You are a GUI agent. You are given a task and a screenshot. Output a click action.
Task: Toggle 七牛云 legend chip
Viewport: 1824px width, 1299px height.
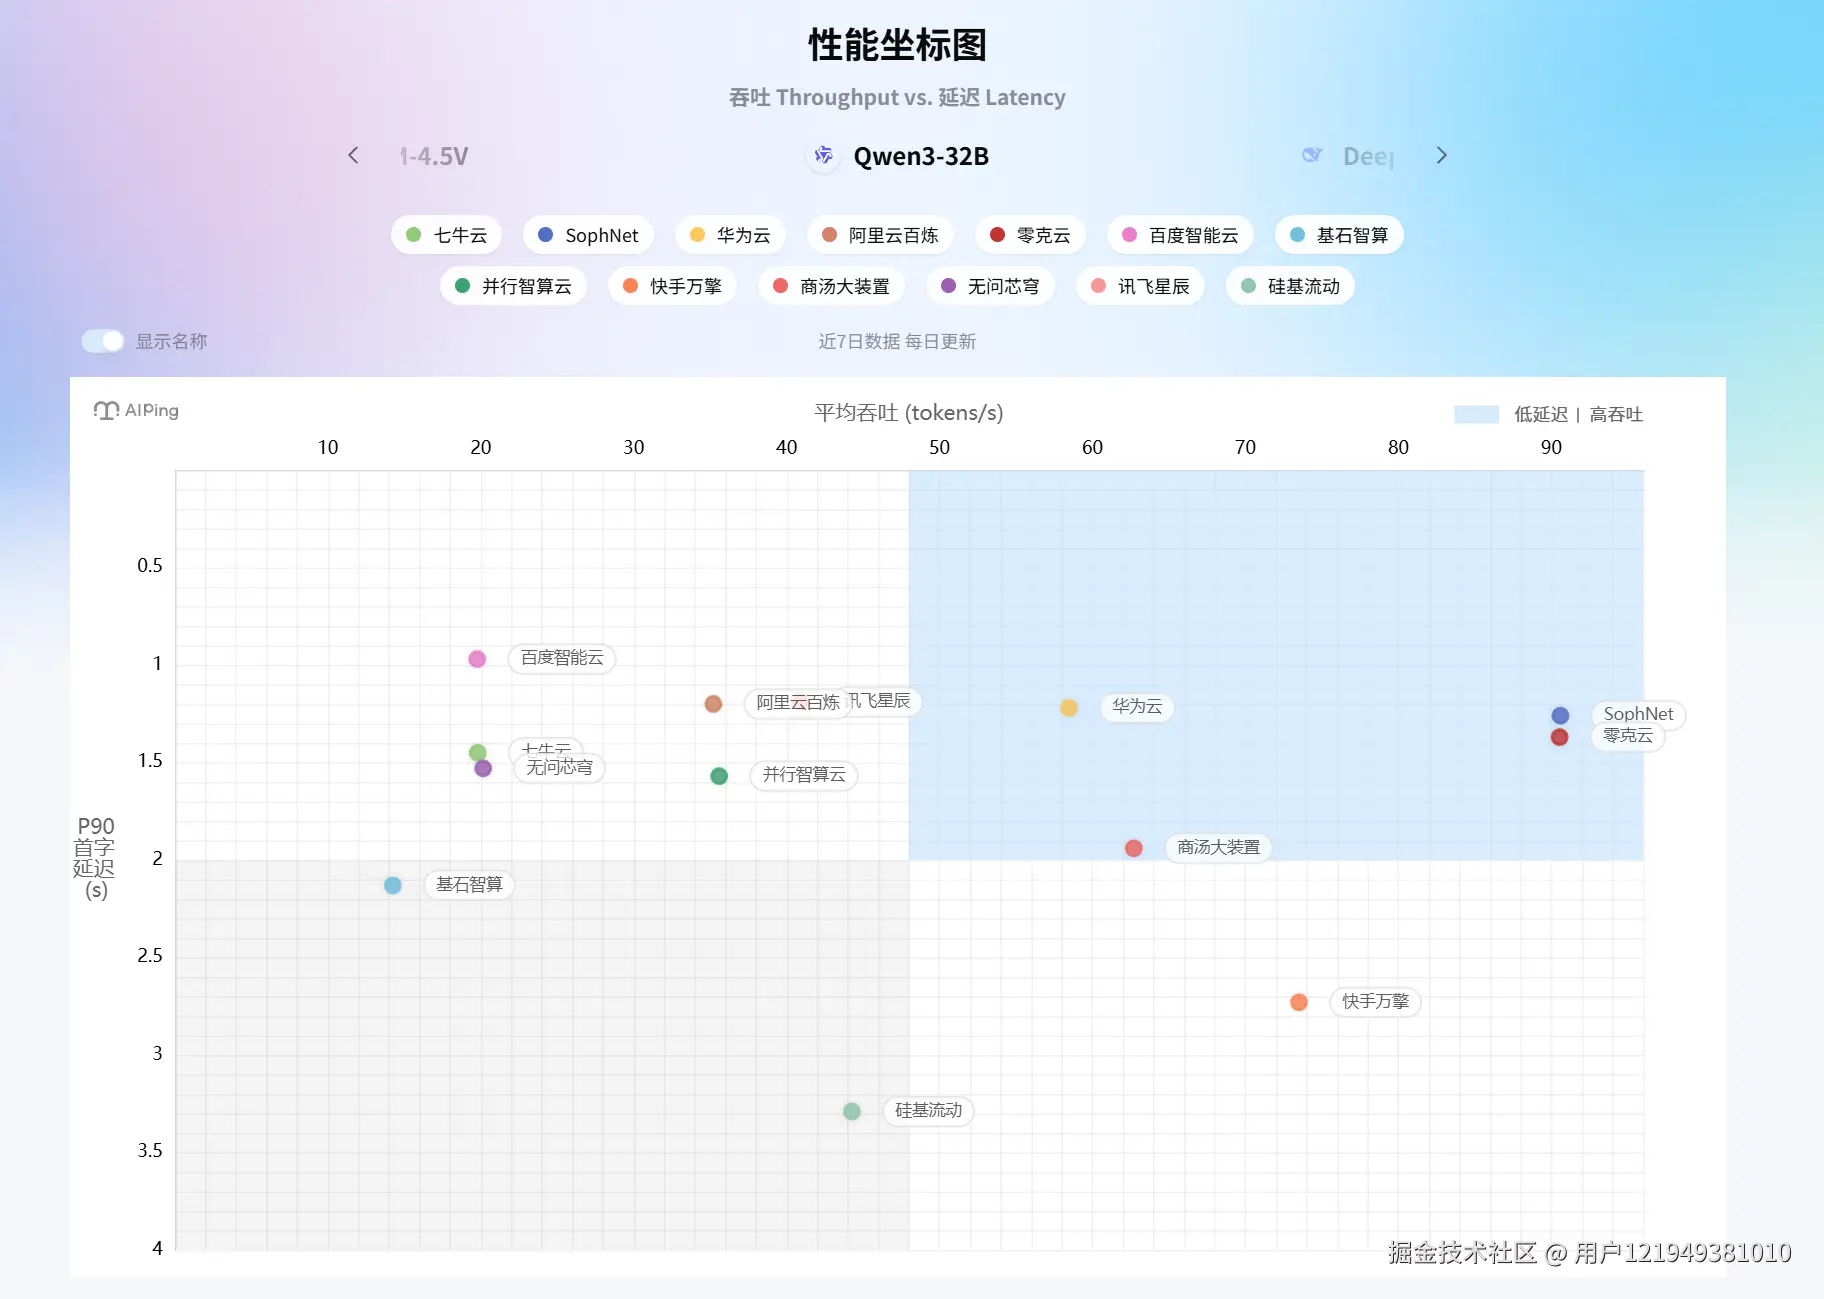tap(446, 235)
